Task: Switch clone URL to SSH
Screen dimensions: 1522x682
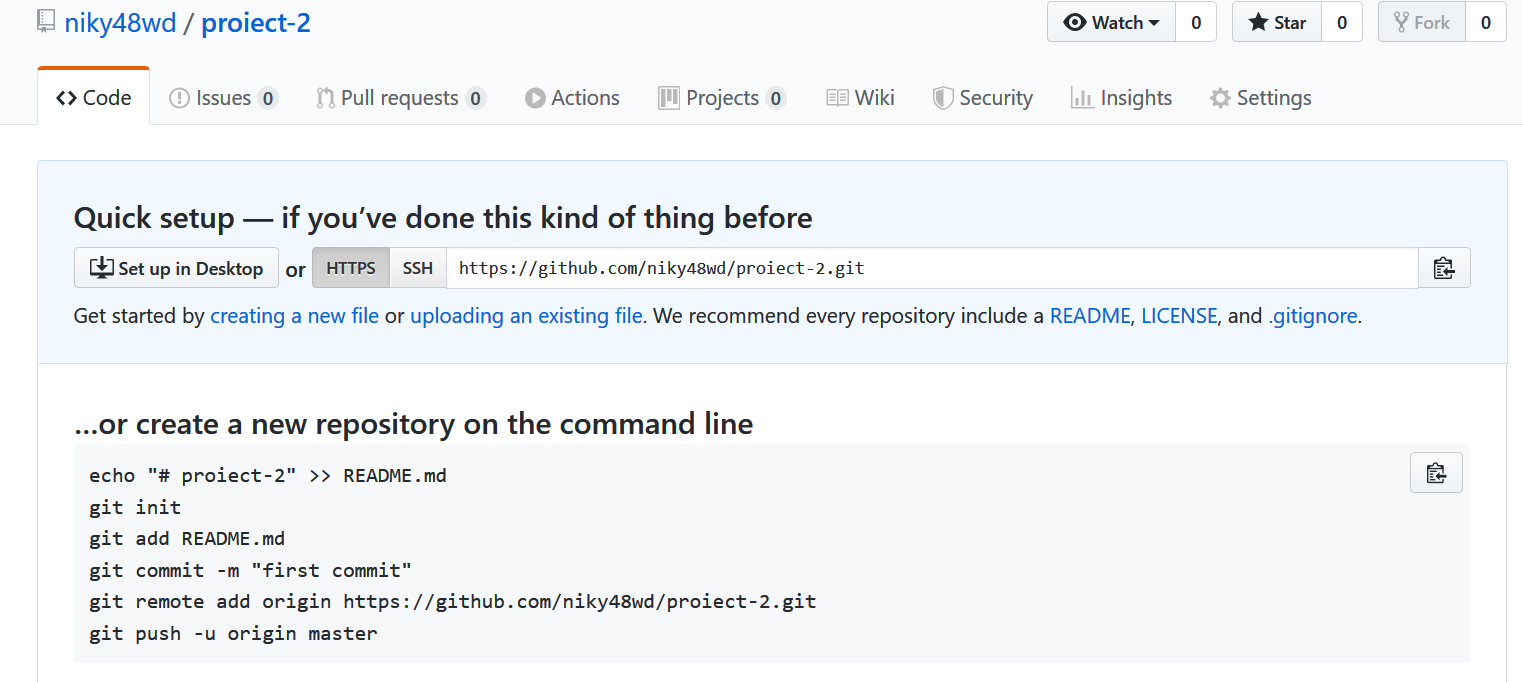Action: 417,267
